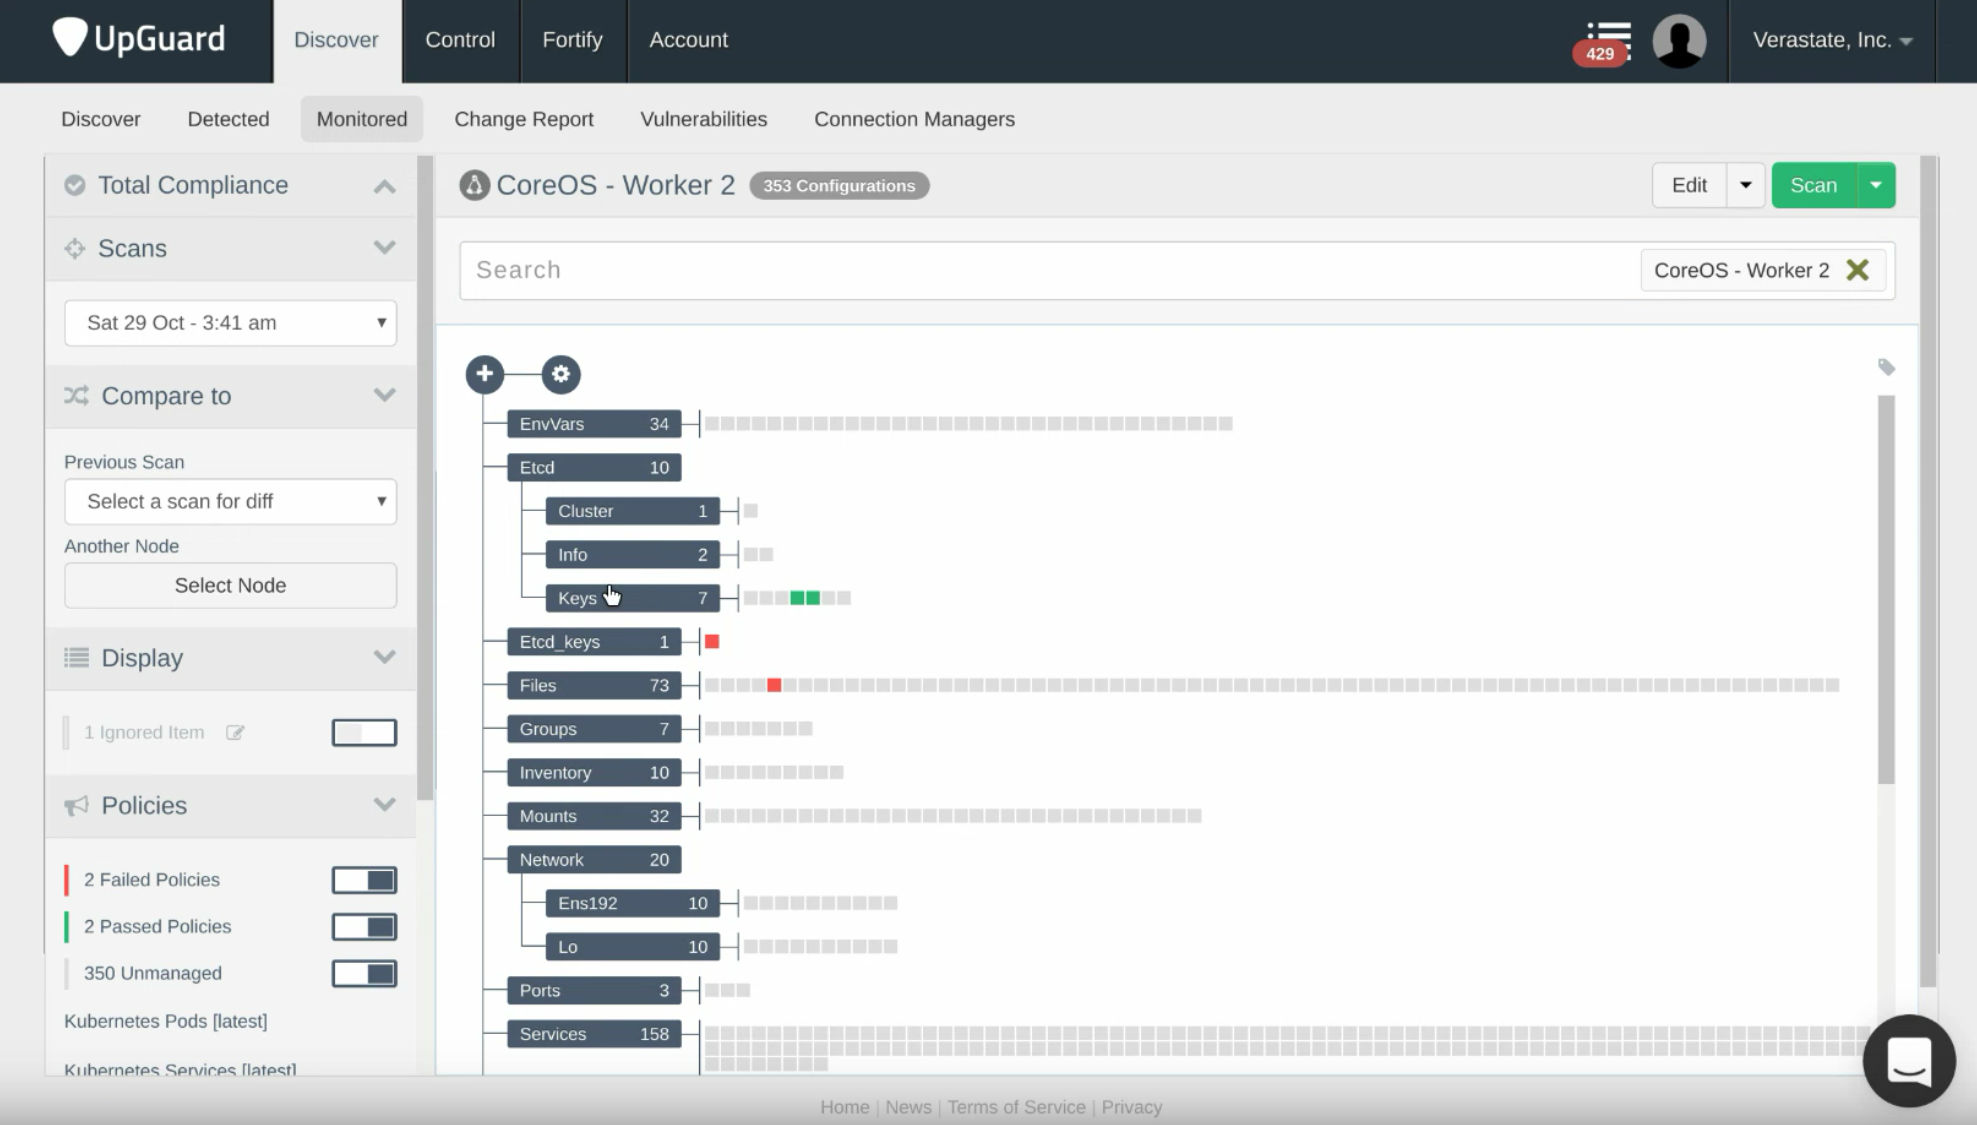Click the gear settings icon above the tree
1977x1125 pixels.
pyautogui.click(x=561, y=374)
